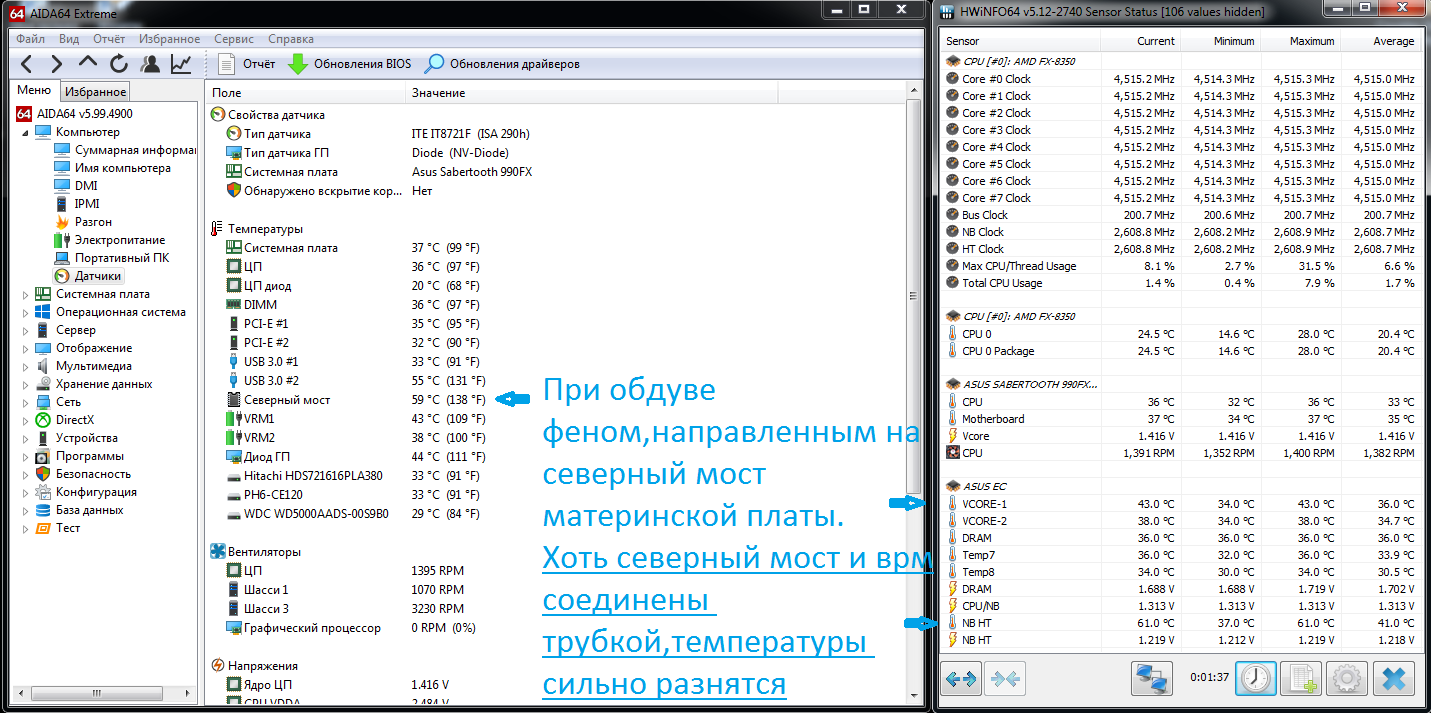Click the AIDA64 up-level arrow icon
This screenshot has height=713, width=1431.
88,64
